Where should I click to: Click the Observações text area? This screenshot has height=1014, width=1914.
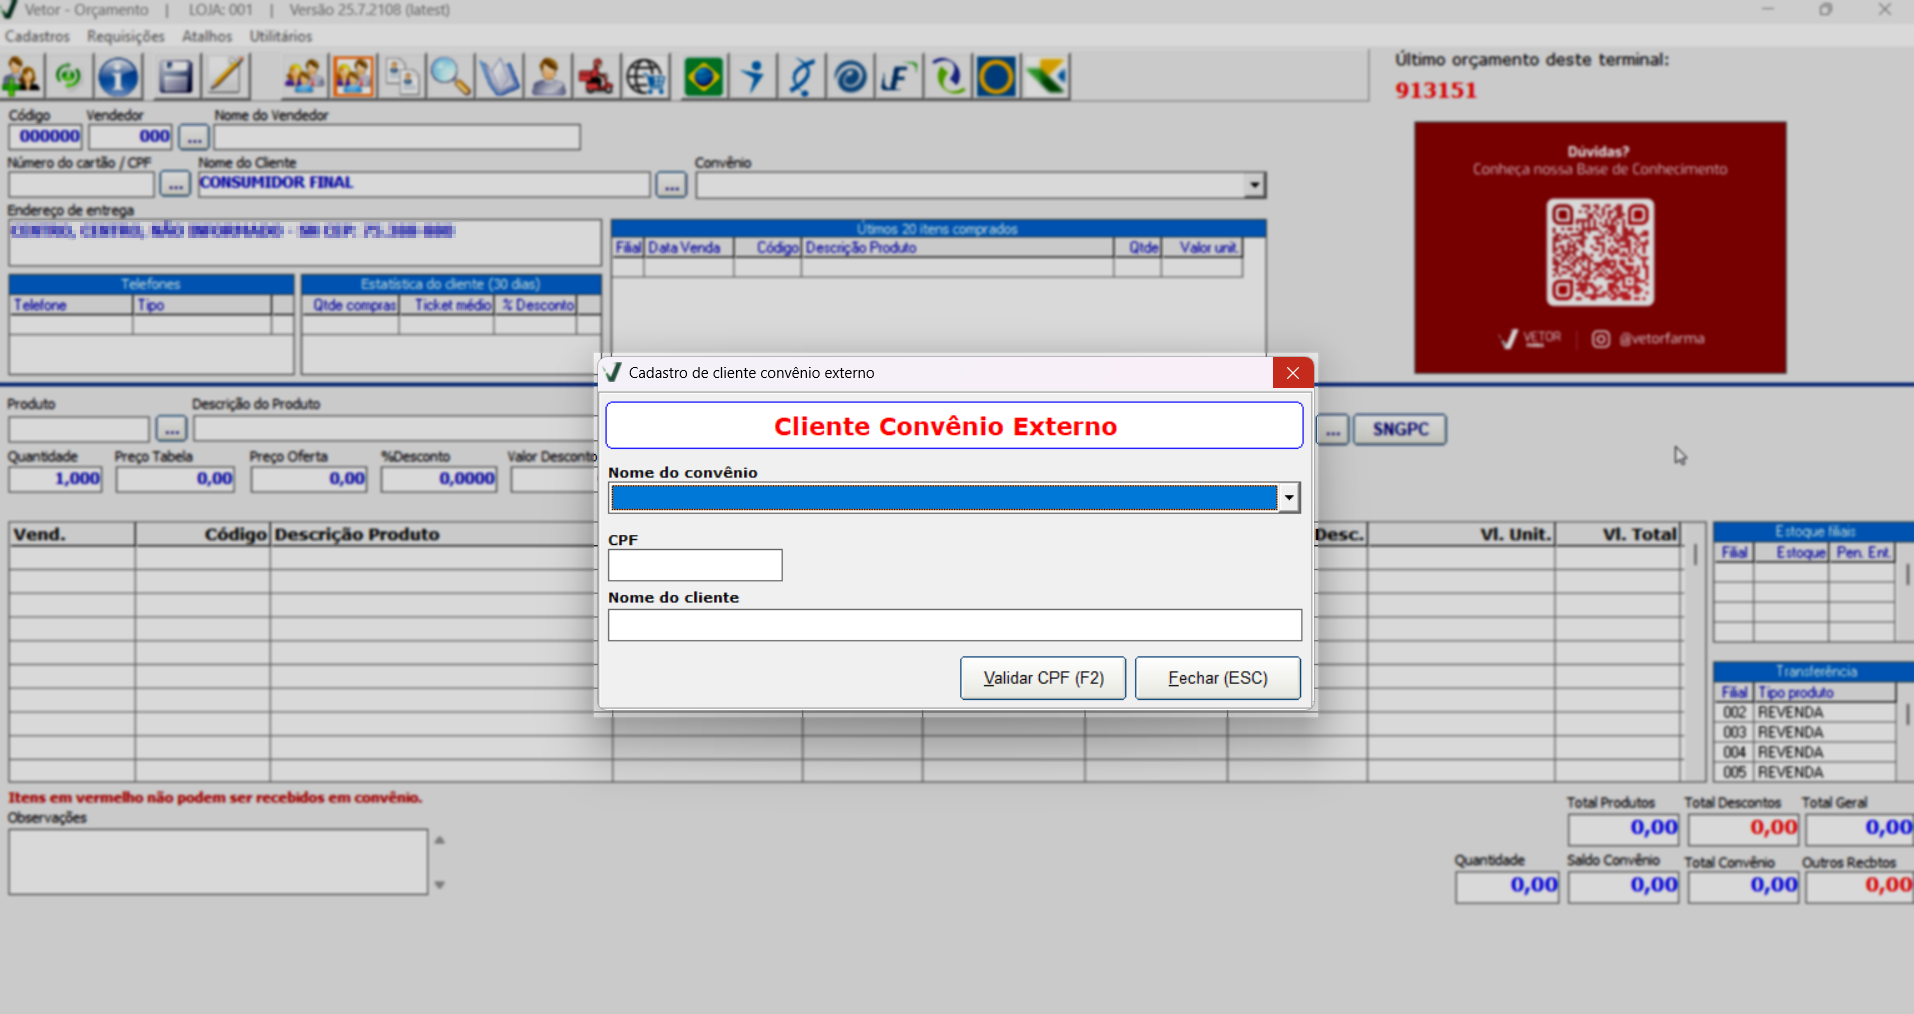pos(218,861)
